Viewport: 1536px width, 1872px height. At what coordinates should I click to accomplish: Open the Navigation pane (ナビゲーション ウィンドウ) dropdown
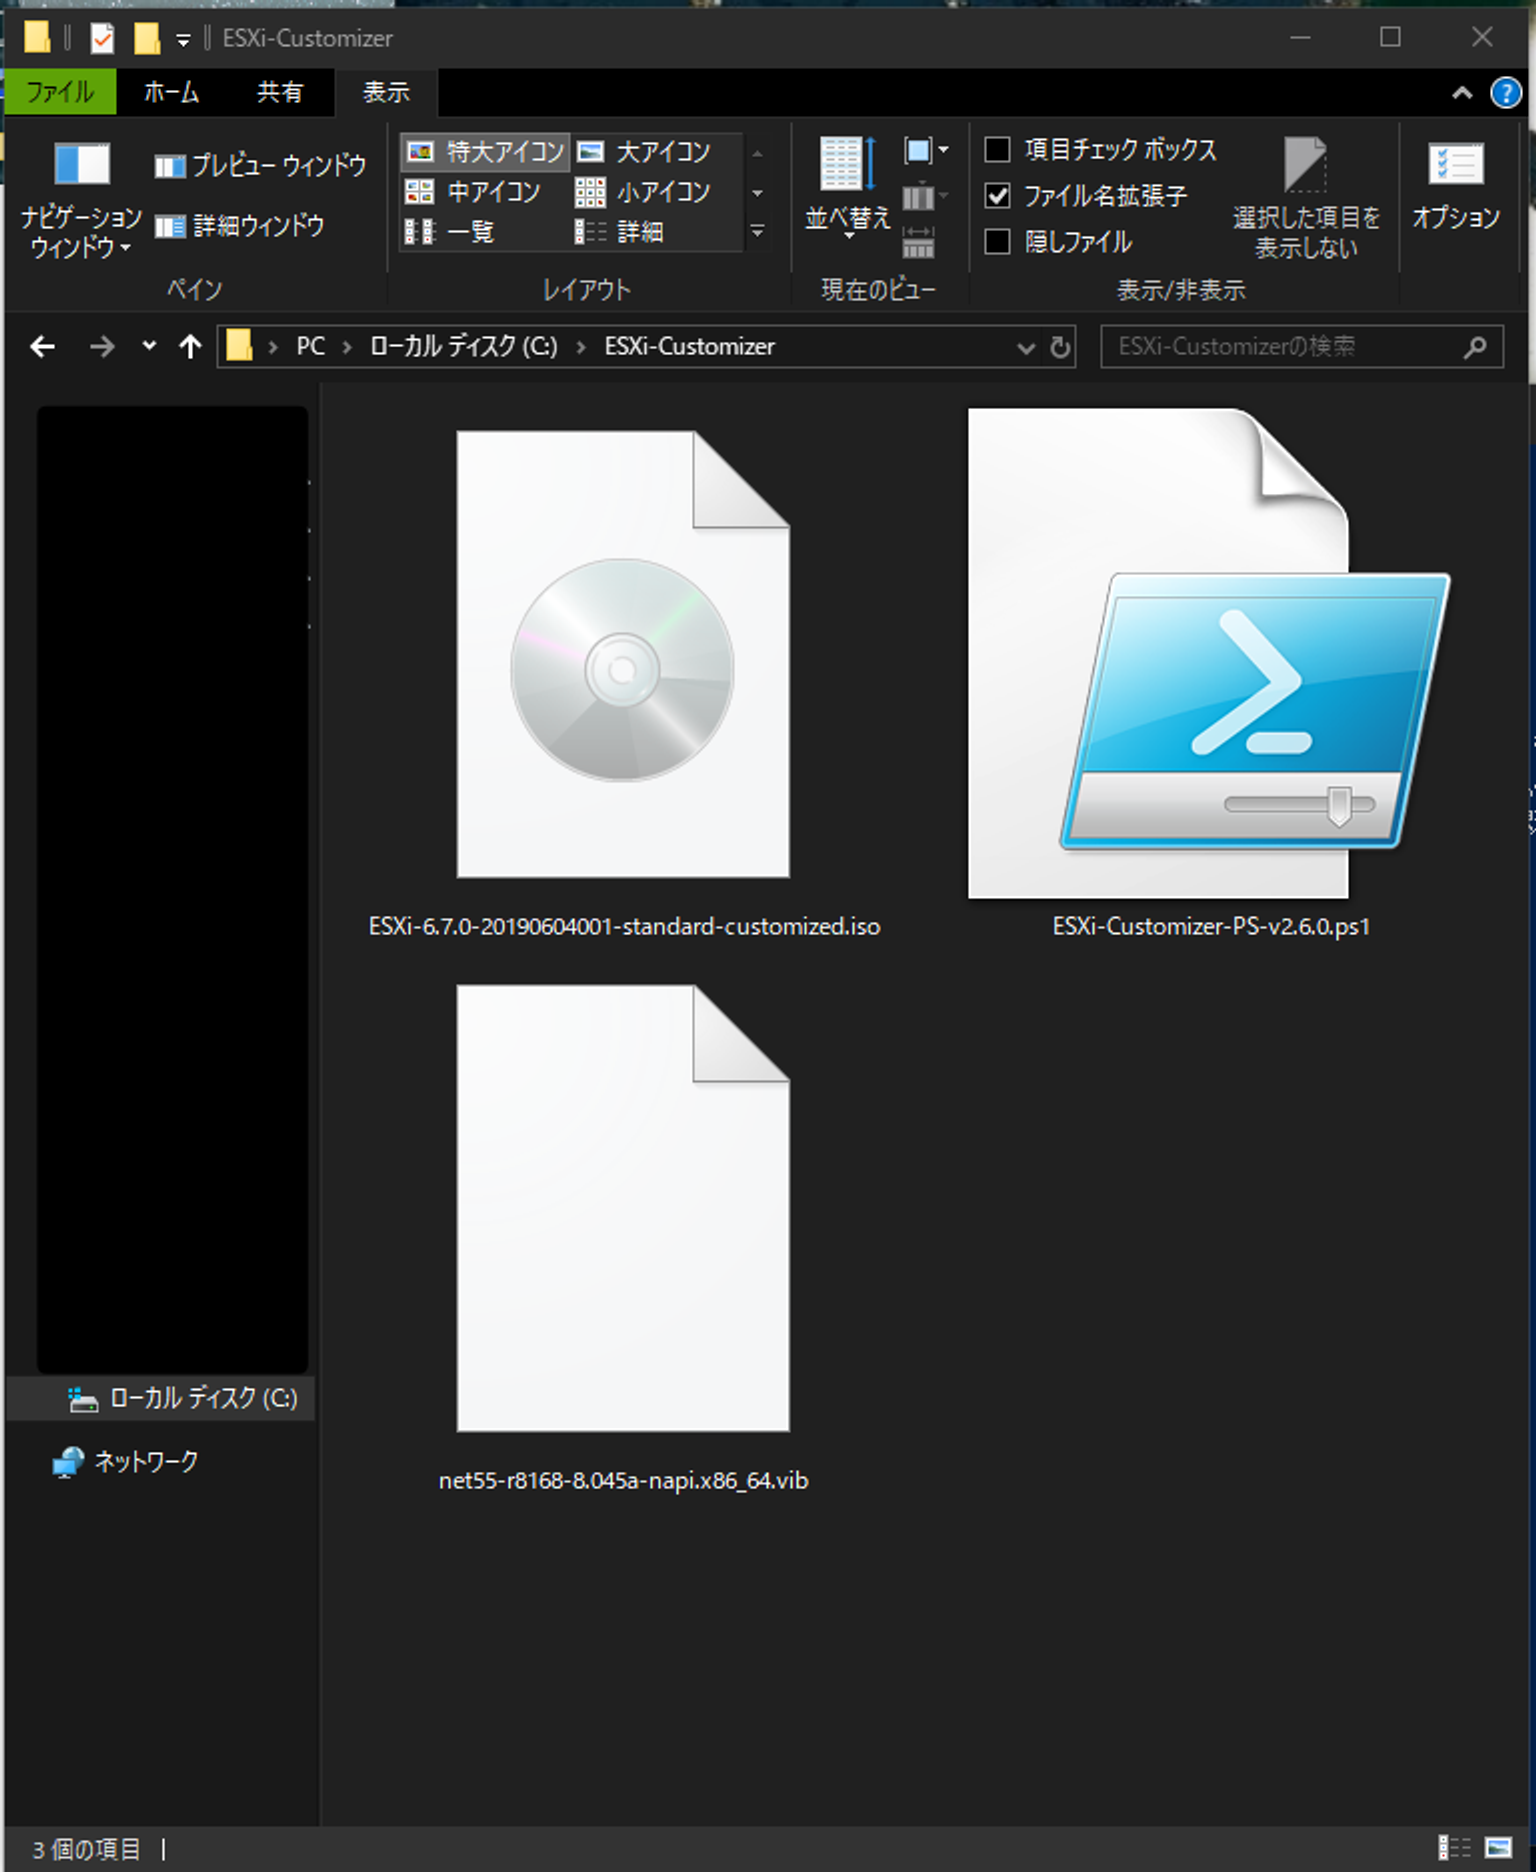click(x=81, y=203)
